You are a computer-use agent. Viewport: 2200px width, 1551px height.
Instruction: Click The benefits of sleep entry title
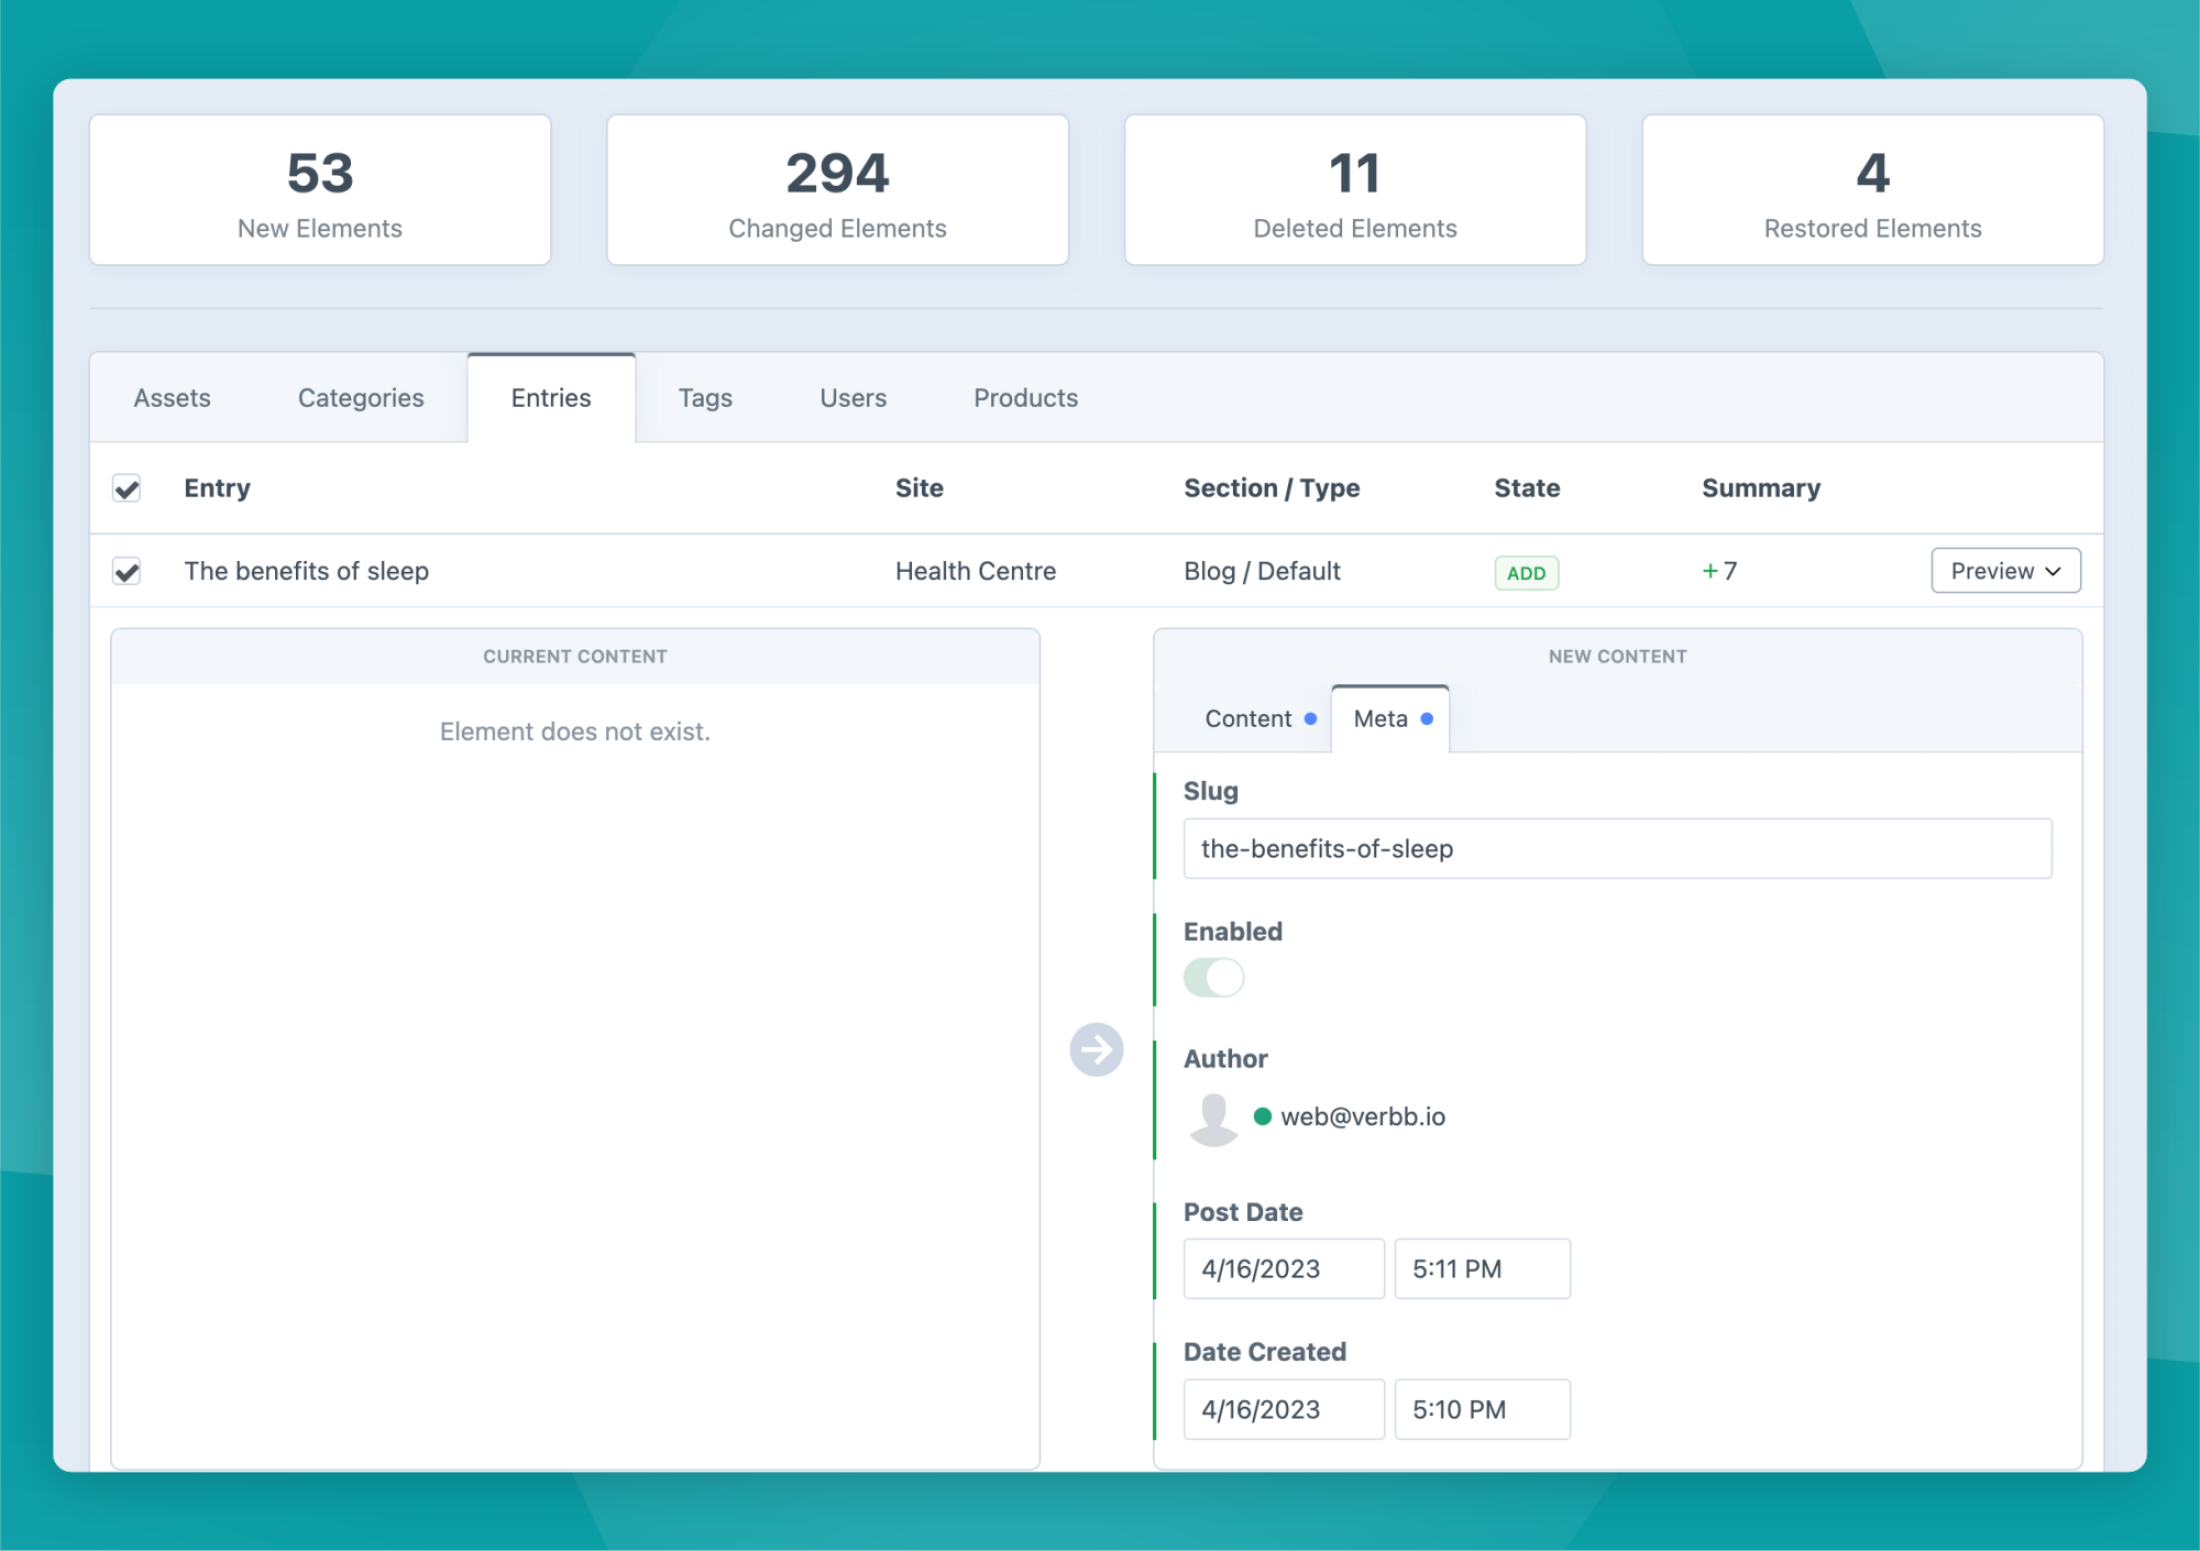point(306,571)
